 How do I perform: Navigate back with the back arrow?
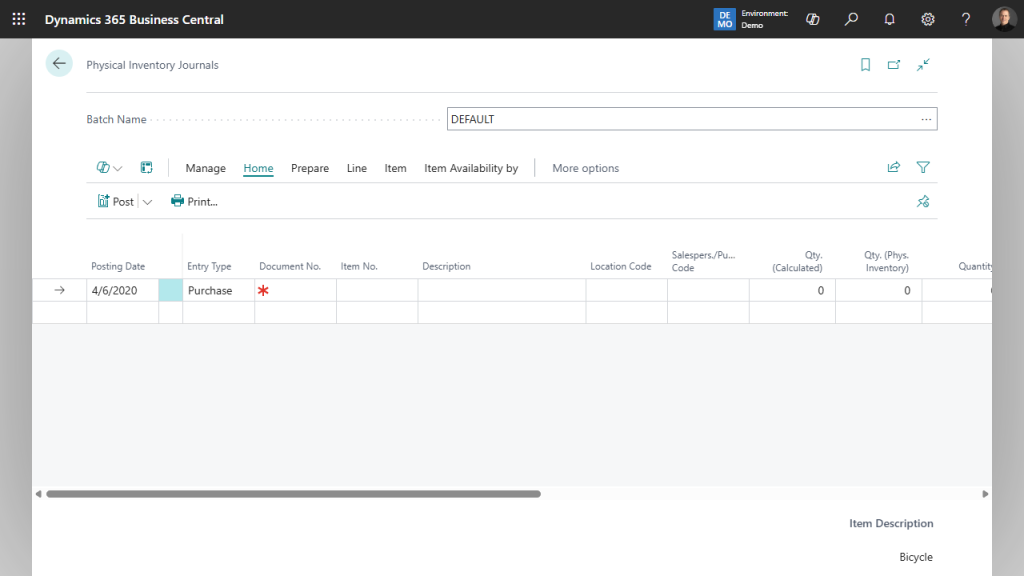click(59, 63)
